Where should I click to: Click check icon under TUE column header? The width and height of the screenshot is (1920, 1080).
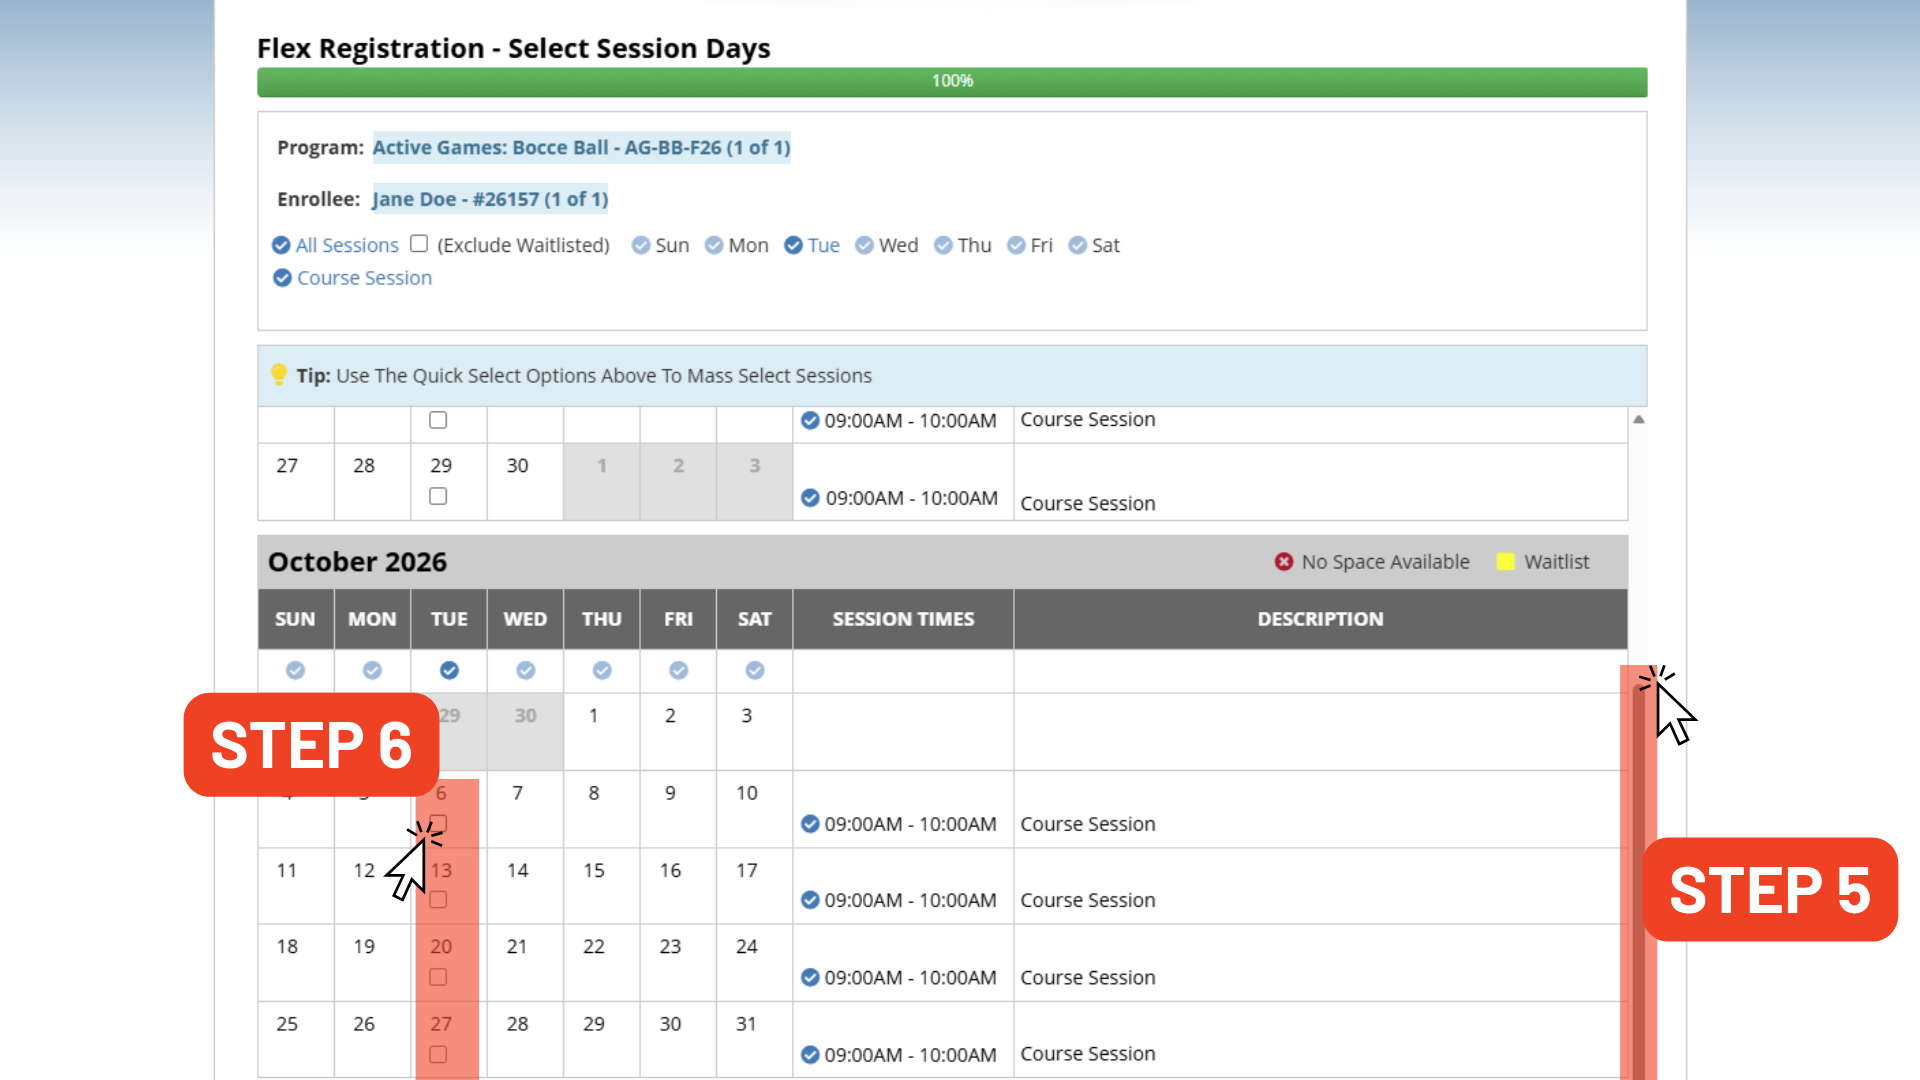[x=449, y=670]
